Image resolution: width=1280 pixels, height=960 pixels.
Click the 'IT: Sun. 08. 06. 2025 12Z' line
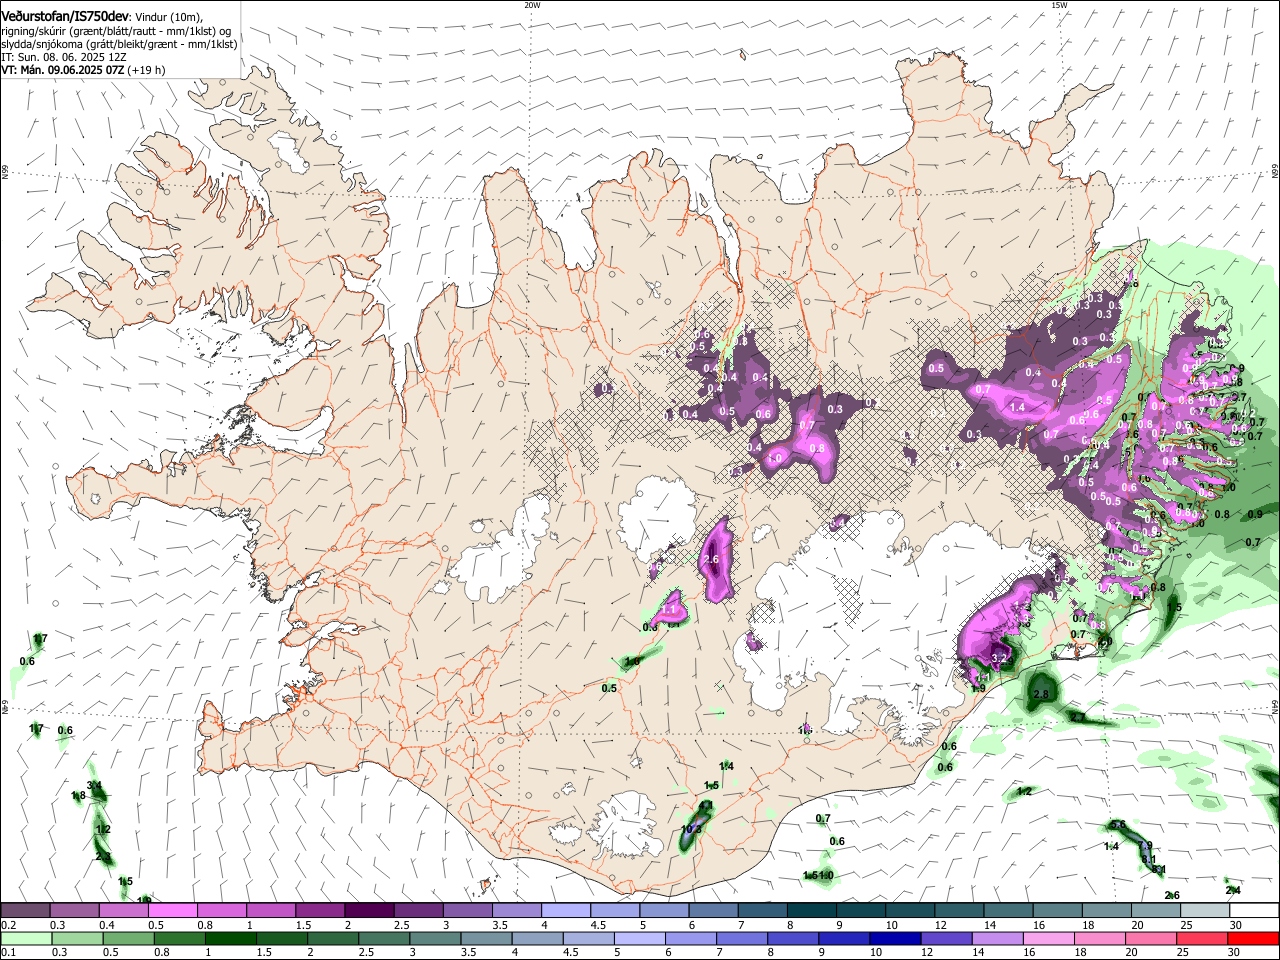click(x=66, y=57)
